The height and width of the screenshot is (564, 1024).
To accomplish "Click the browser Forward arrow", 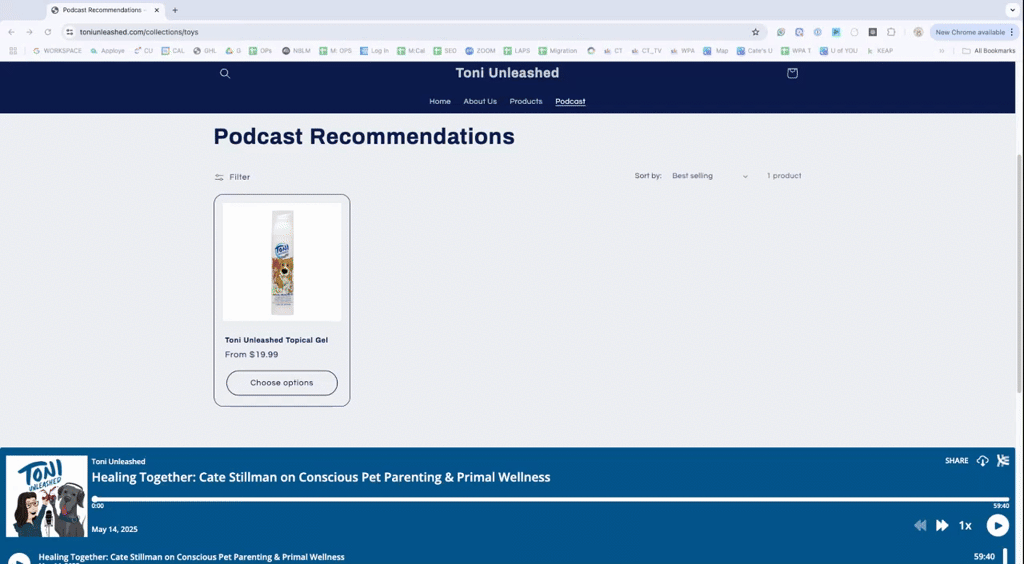I will coord(29,32).
